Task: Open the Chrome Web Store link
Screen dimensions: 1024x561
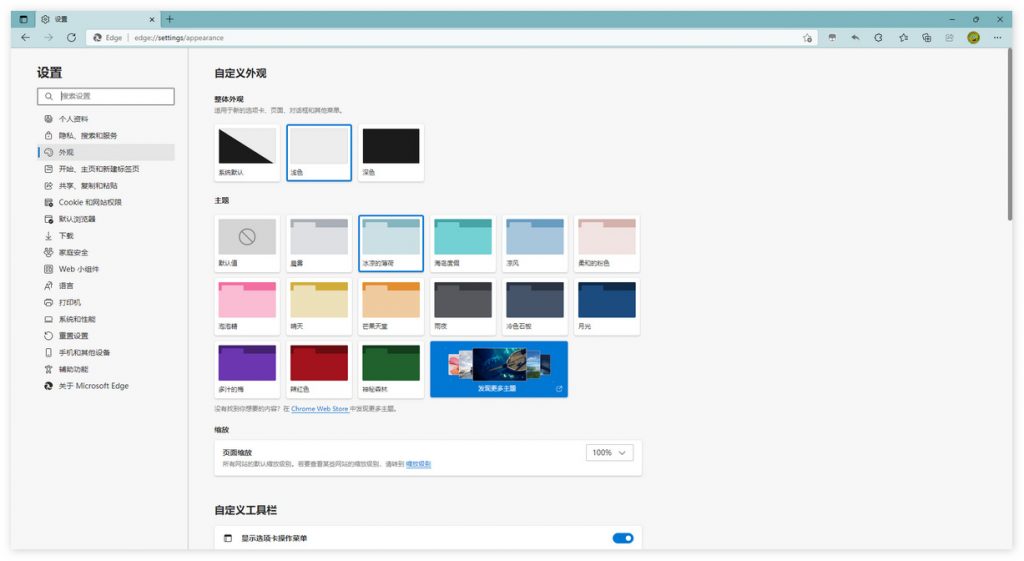Action: click(x=319, y=409)
